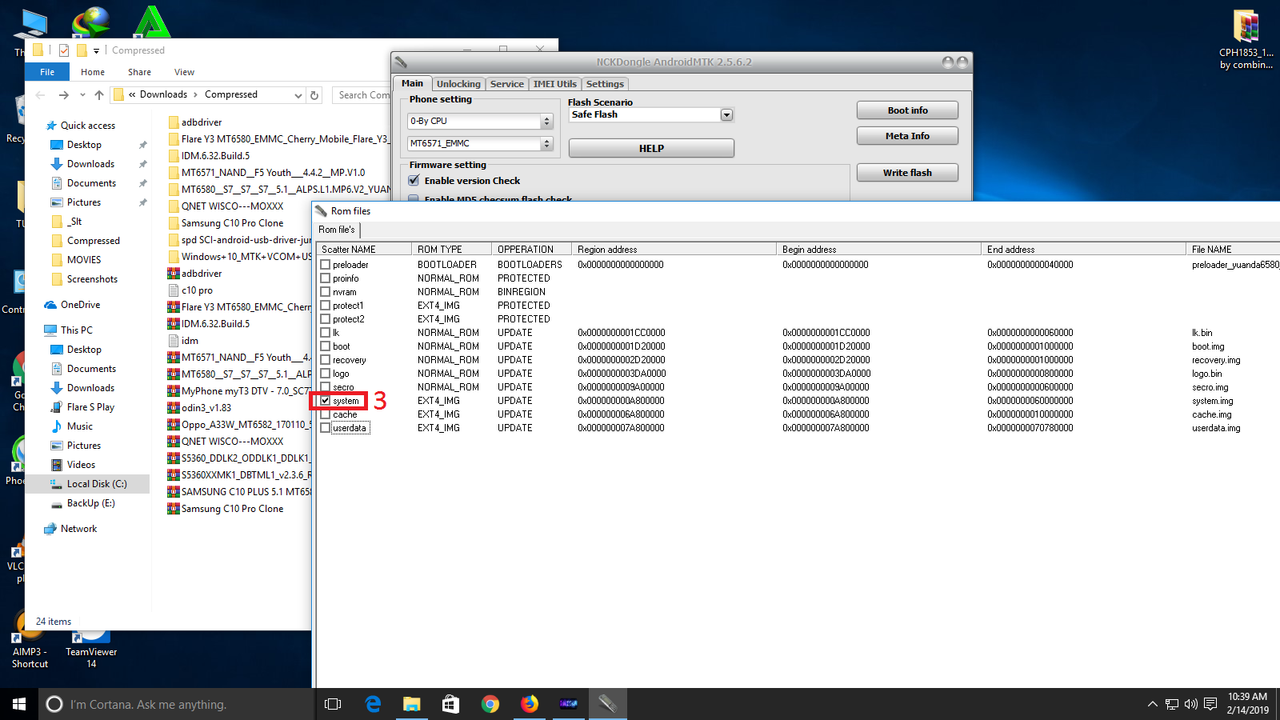Screen dimensions: 1280x720
Task: Open Microsoft Edge from the taskbar
Action: [372, 704]
